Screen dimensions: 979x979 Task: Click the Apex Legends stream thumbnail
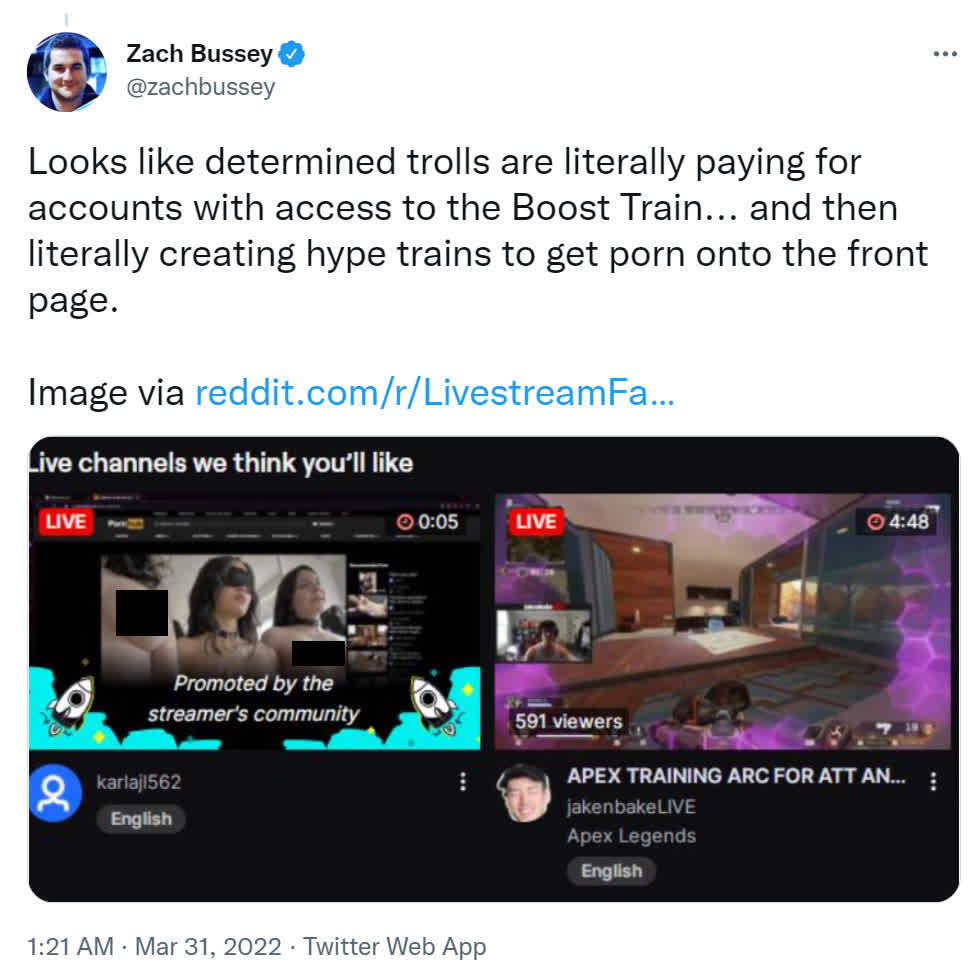click(722, 621)
